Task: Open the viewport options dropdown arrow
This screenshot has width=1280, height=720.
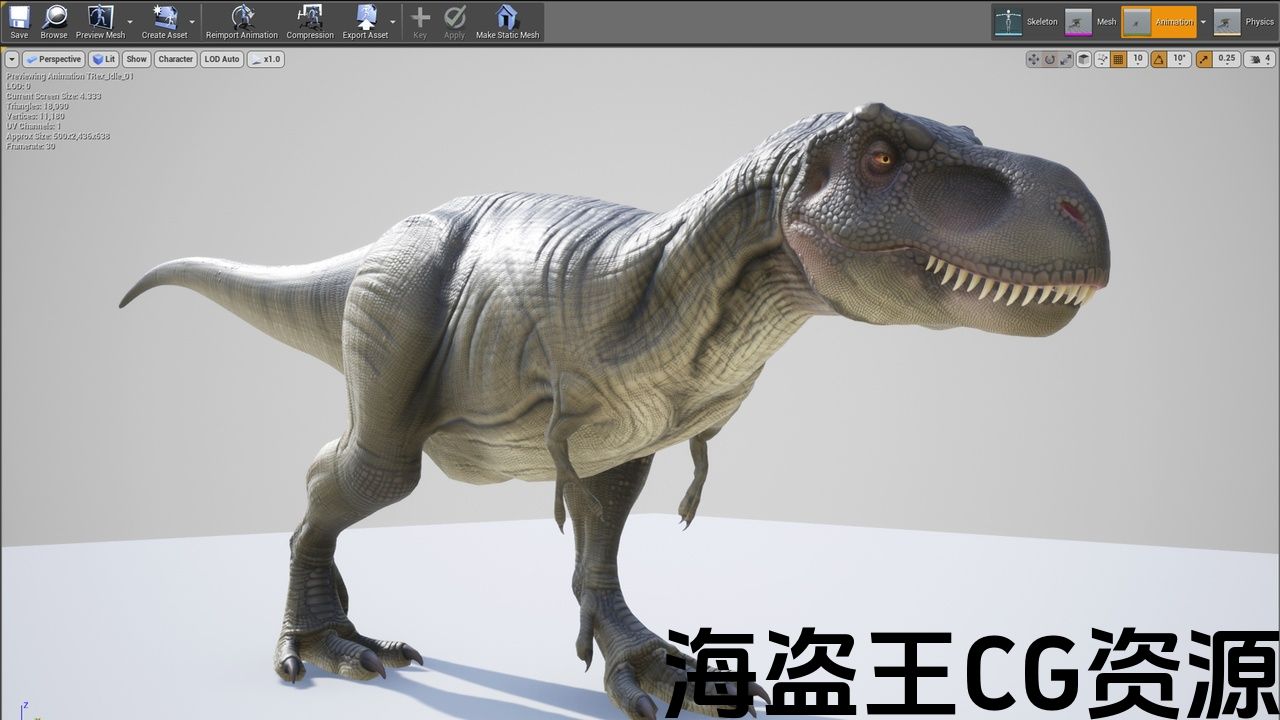Action: (x=12, y=59)
